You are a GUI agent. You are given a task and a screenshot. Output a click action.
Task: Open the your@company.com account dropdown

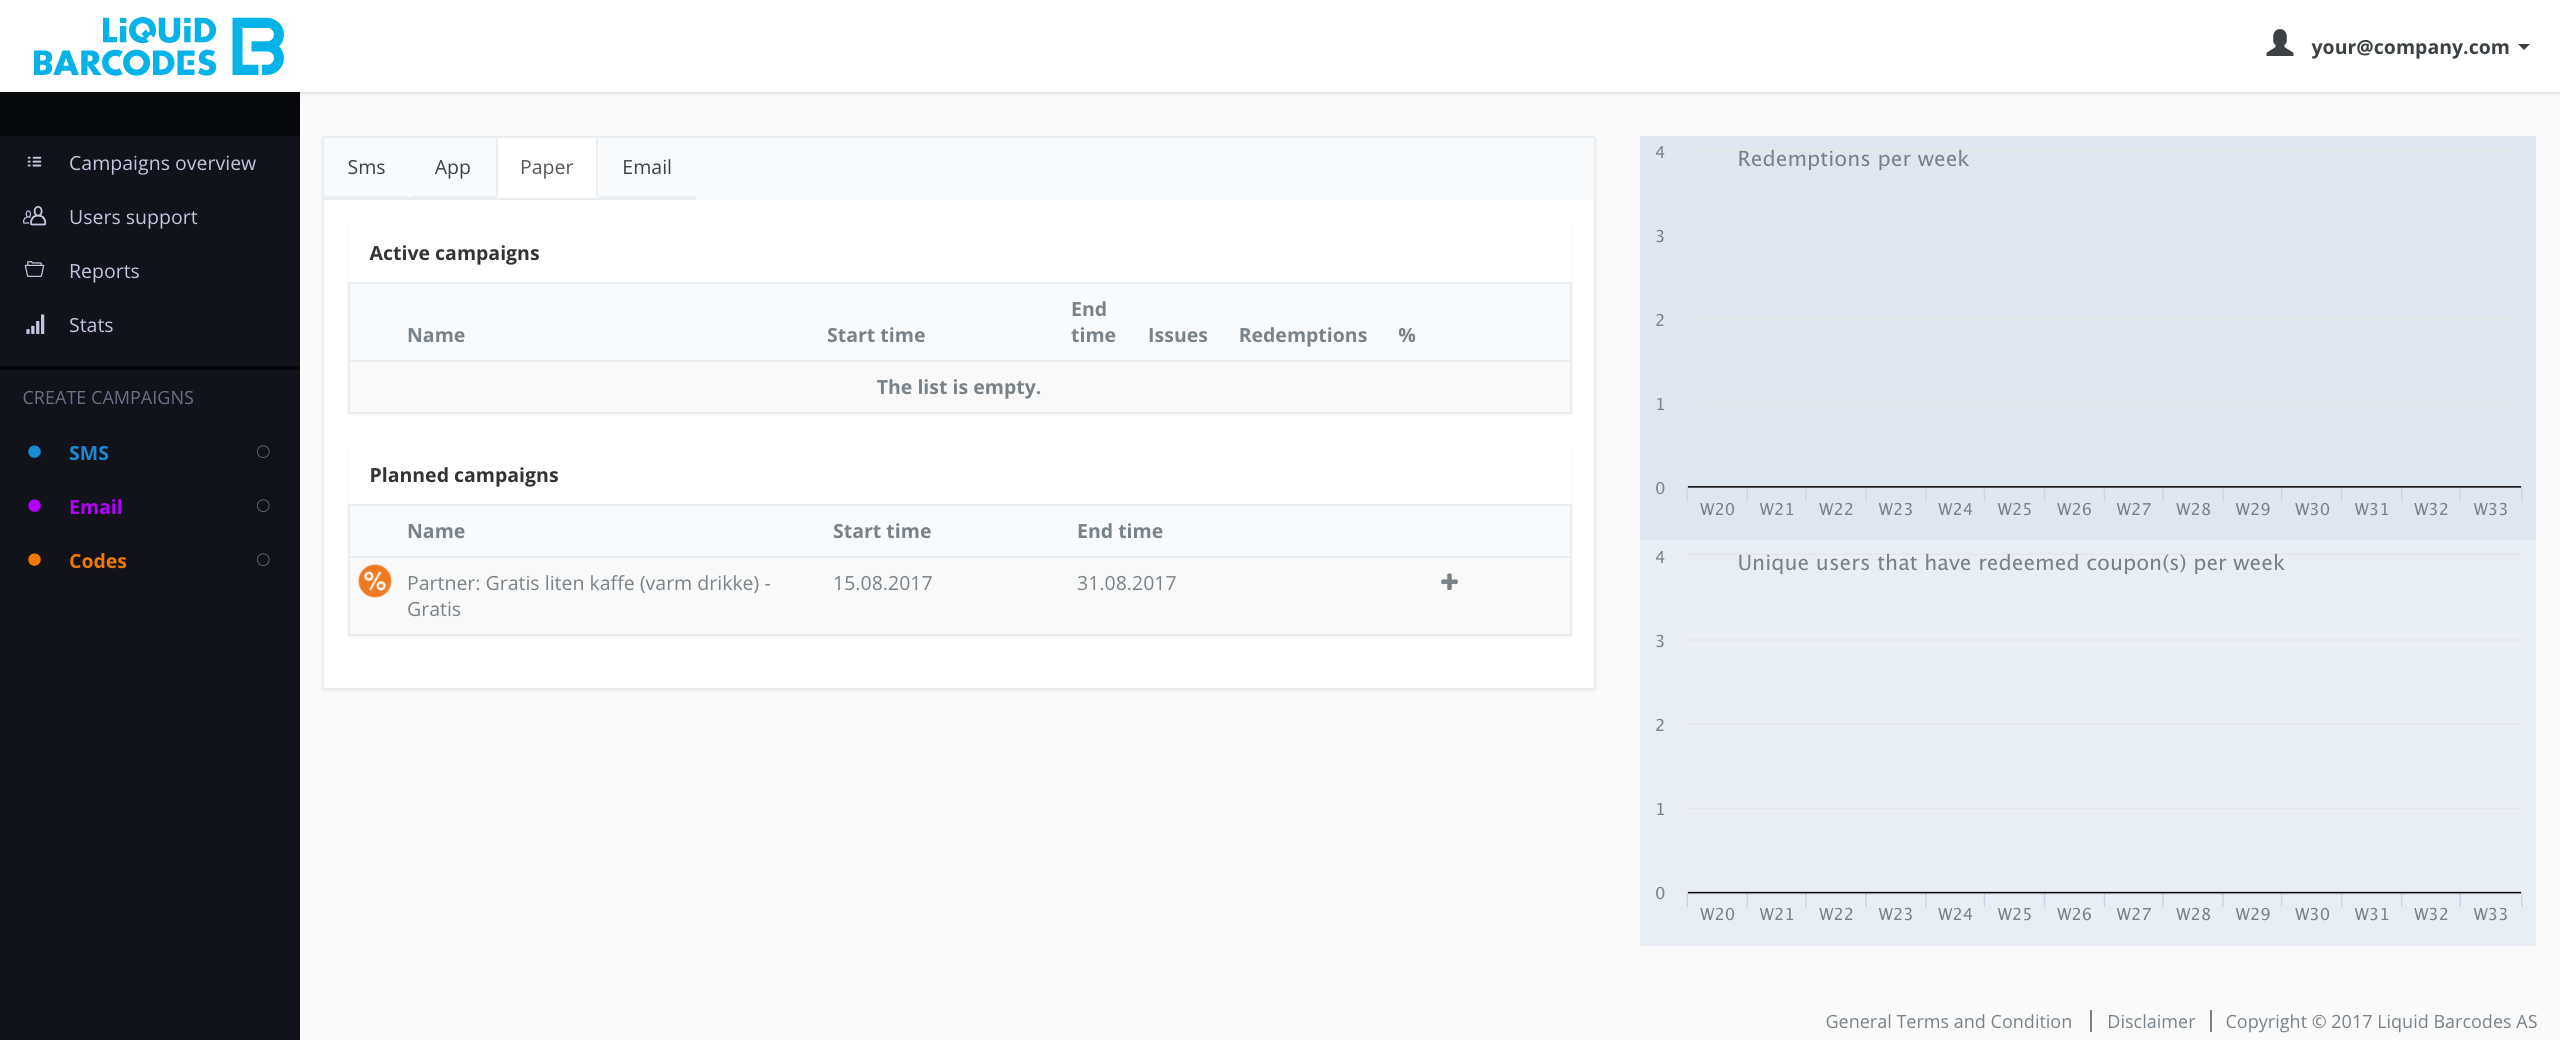[x=2419, y=47]
